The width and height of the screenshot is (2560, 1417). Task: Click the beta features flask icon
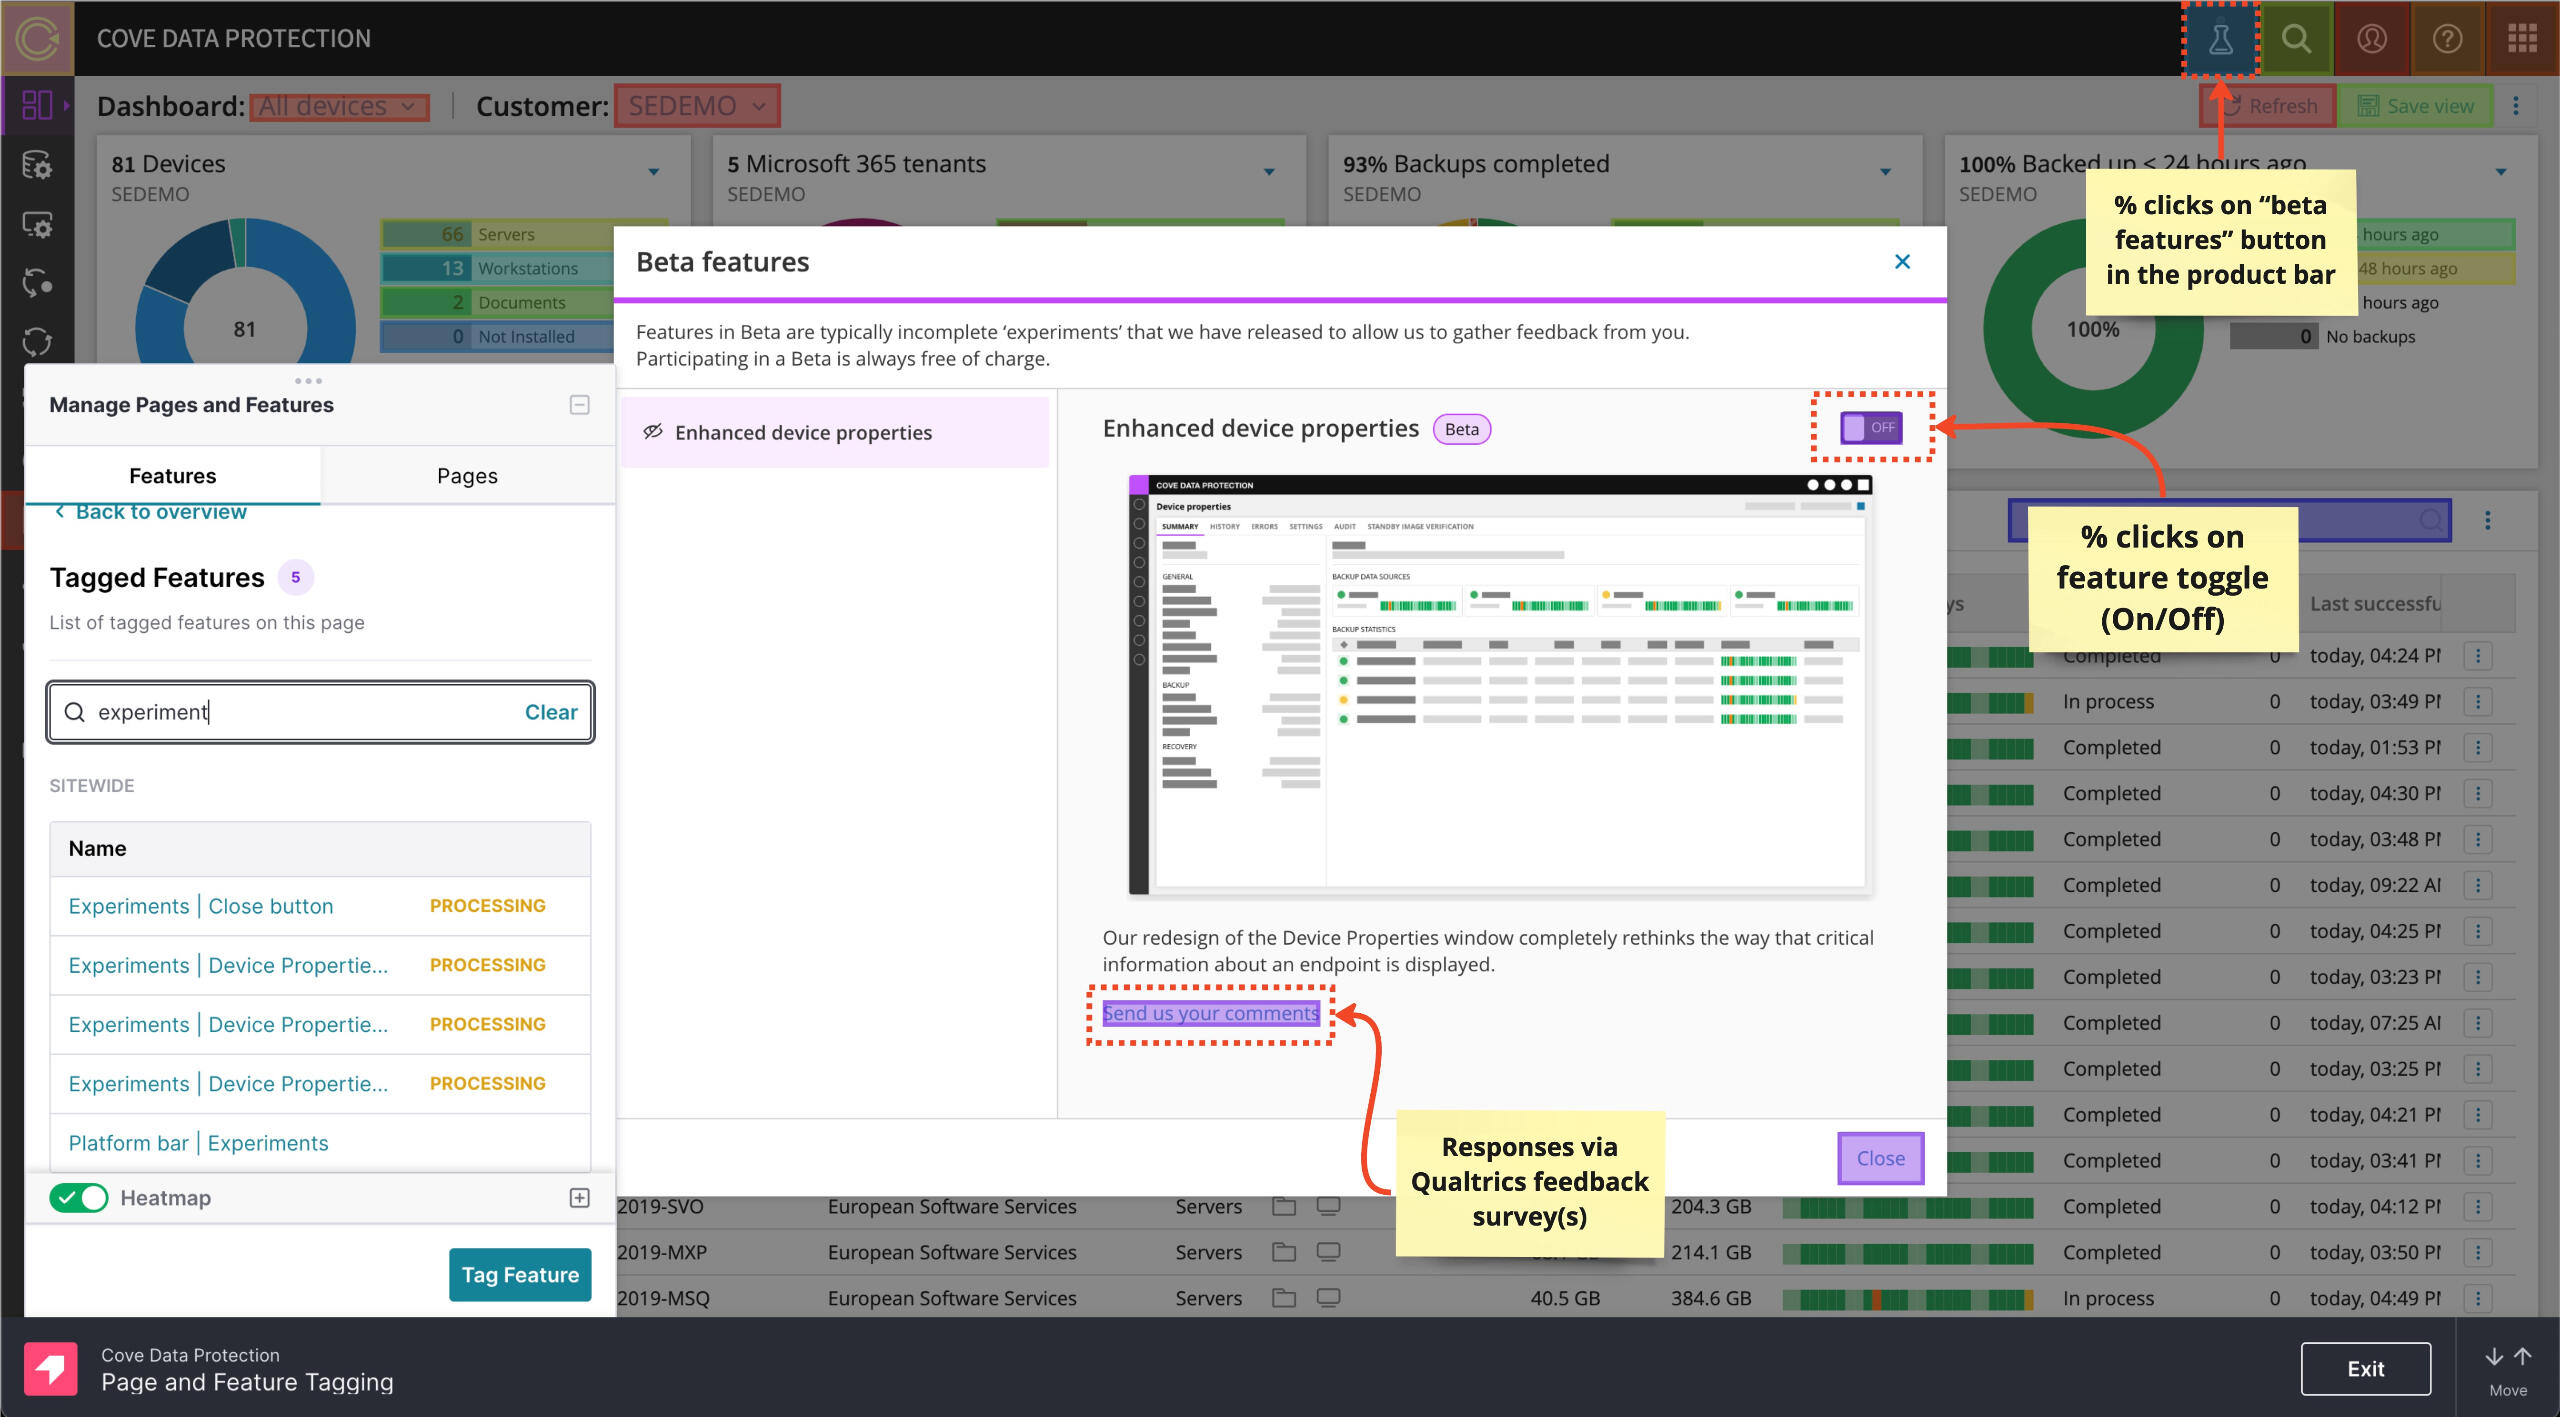2220,39
